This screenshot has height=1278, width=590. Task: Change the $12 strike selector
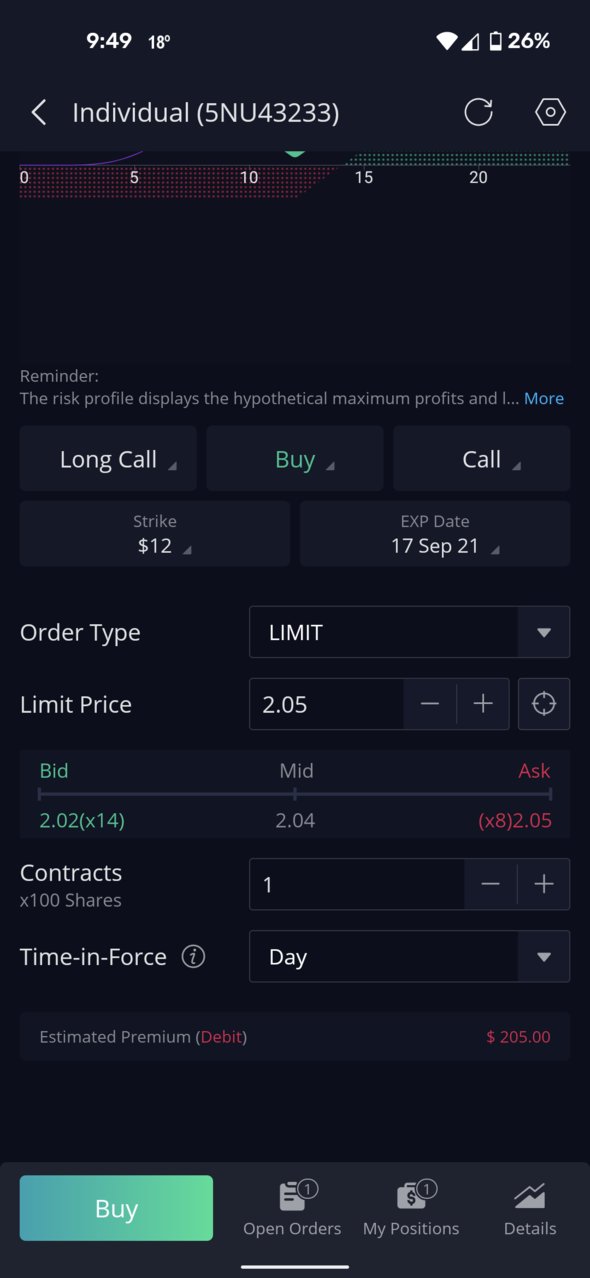click(155, 534)
